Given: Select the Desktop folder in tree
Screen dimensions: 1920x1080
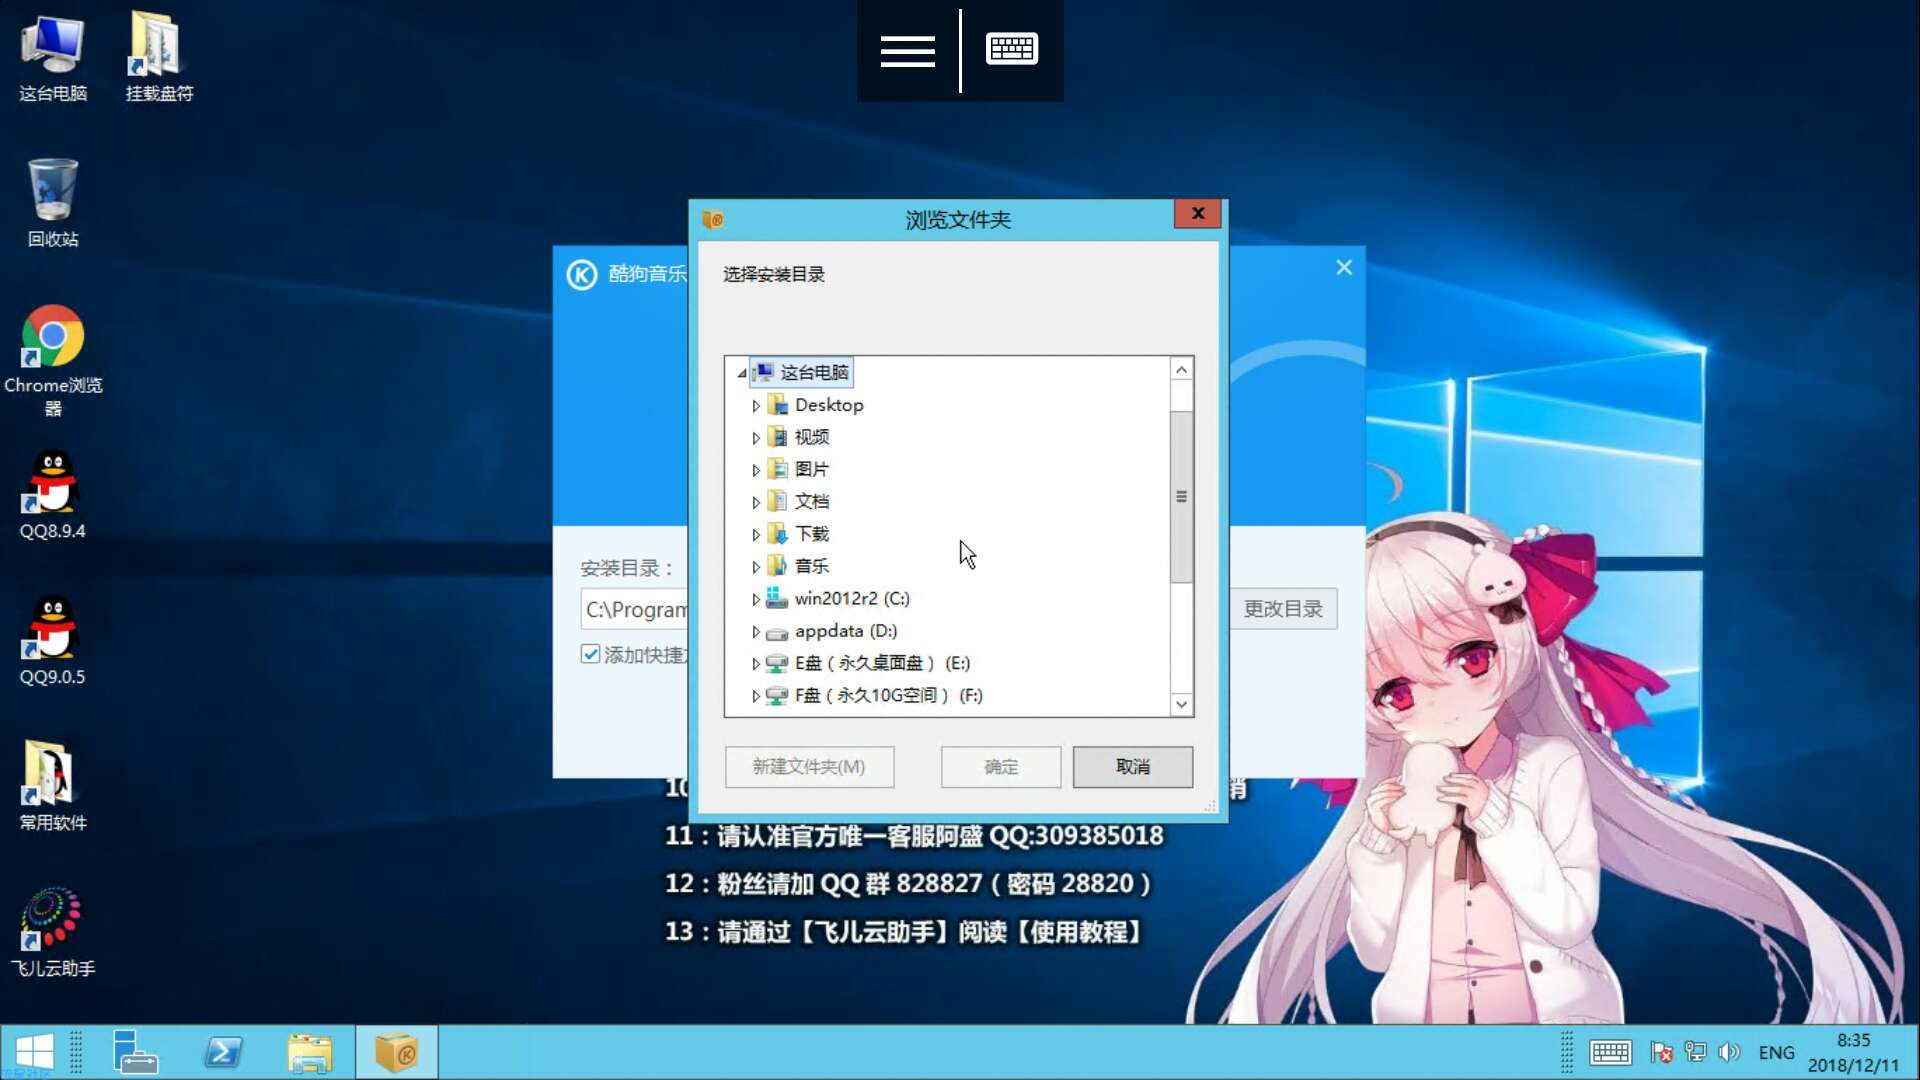Looking at the screenshot, I should (x=816, y=405).
